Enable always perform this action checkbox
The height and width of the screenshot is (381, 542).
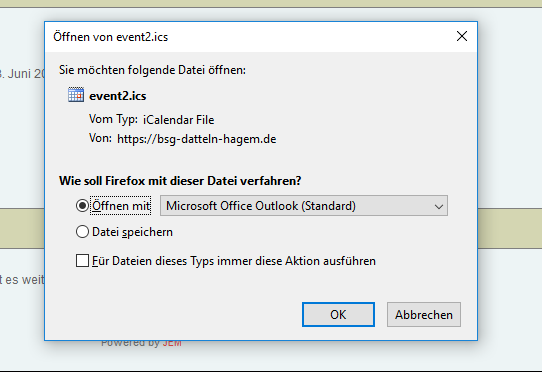point(82,261)
